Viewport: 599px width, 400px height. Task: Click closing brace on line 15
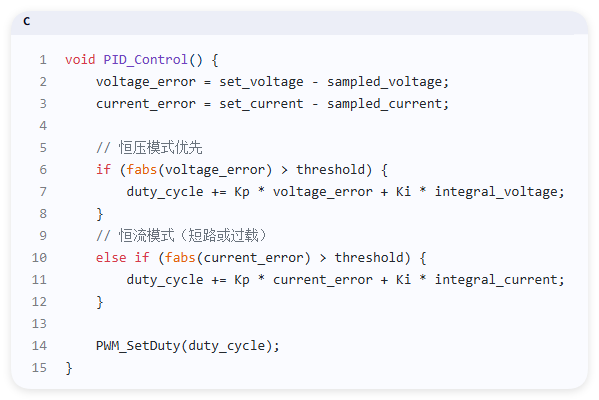[69, 368]
